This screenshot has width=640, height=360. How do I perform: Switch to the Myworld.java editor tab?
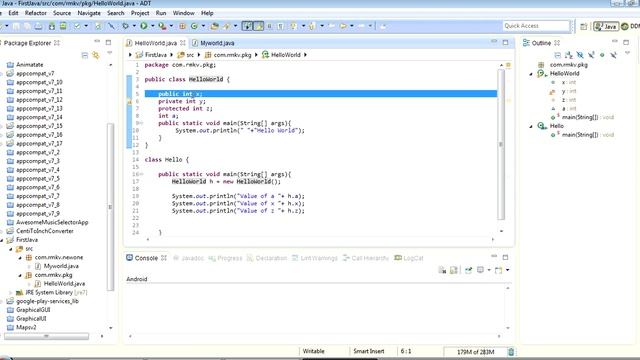tap(213, 43)
